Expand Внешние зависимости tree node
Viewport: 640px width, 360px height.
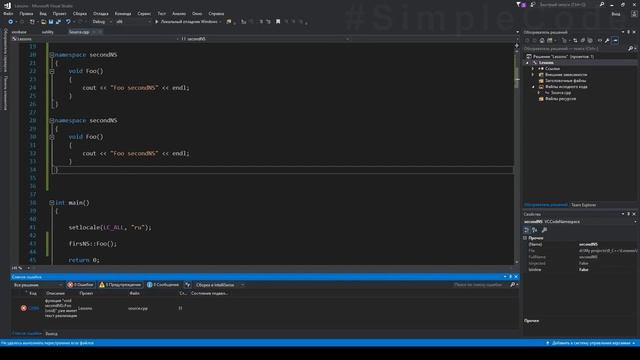[x=533, y=75]
